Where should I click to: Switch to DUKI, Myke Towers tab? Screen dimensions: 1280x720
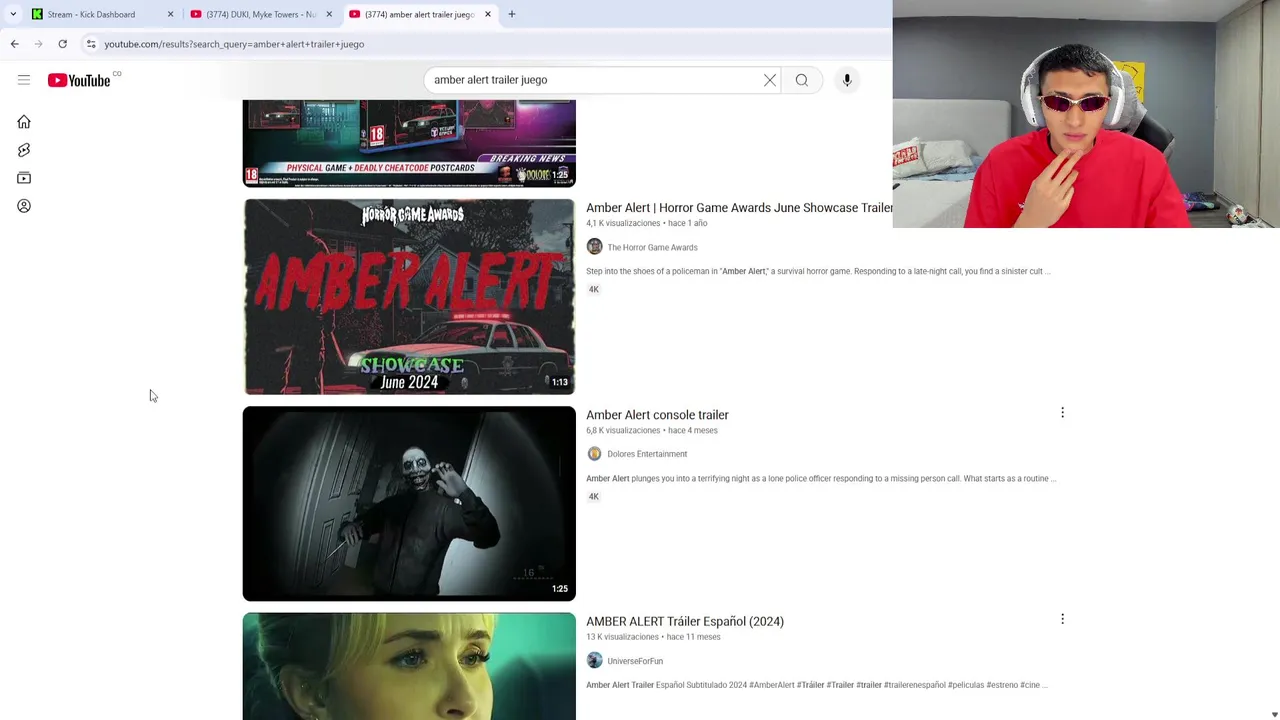[x=260, y=14]
